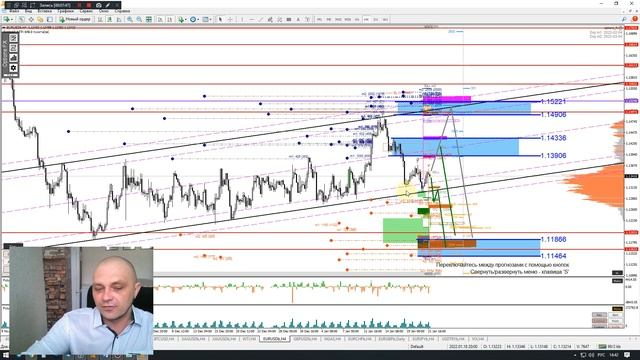Click the second icon of left chart panel
Viewport: 640px width, 360px height.
click(13, 48)
